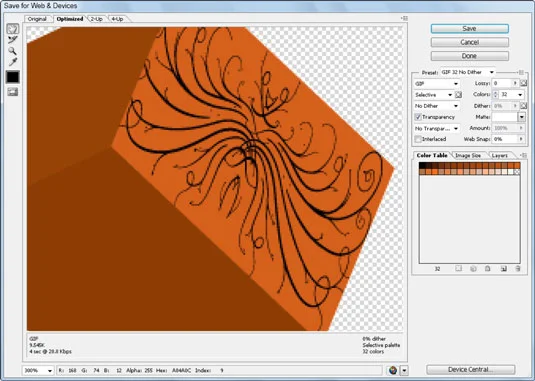535x381 pixels.
Task: Select the Slice Select tool
Action: [13, 40]
